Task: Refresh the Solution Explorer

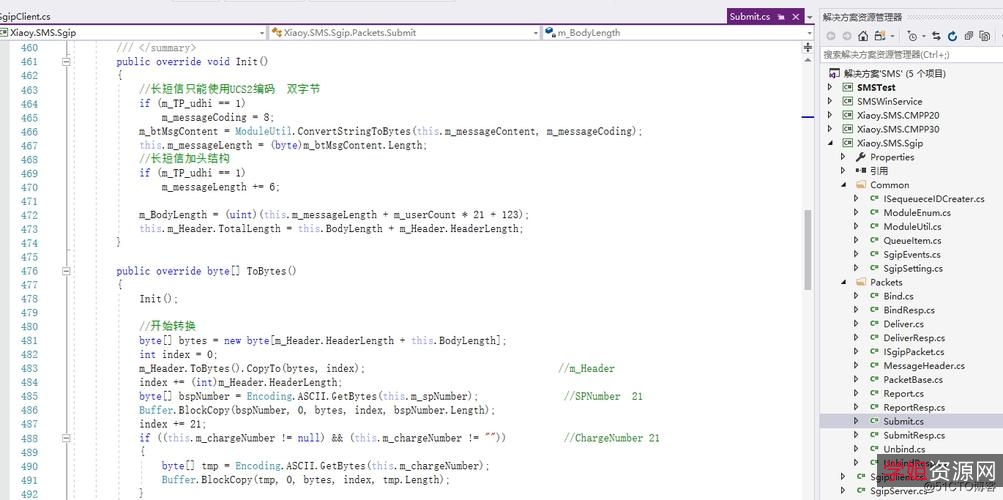Action: tap(952, 36)
